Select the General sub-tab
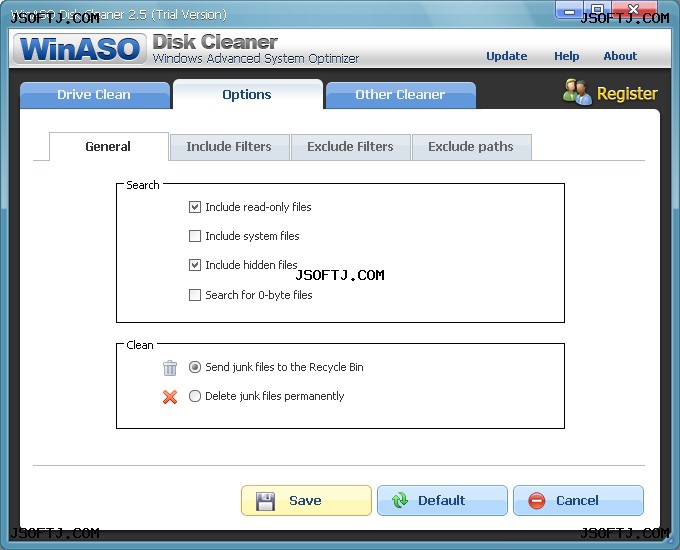The height and width of the screenshot is (550, 680). pyautogui.click(x=108, y=147)
